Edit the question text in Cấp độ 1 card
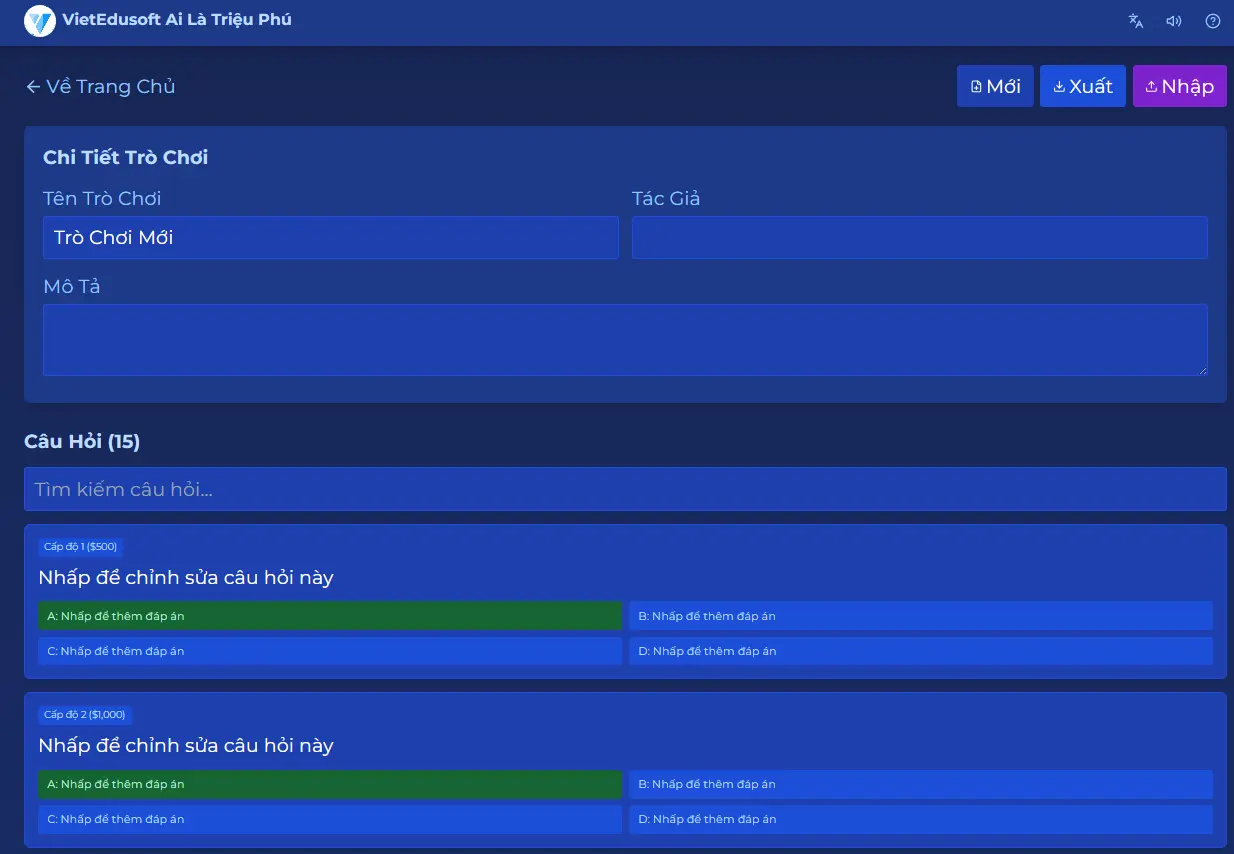 point(186,578)
